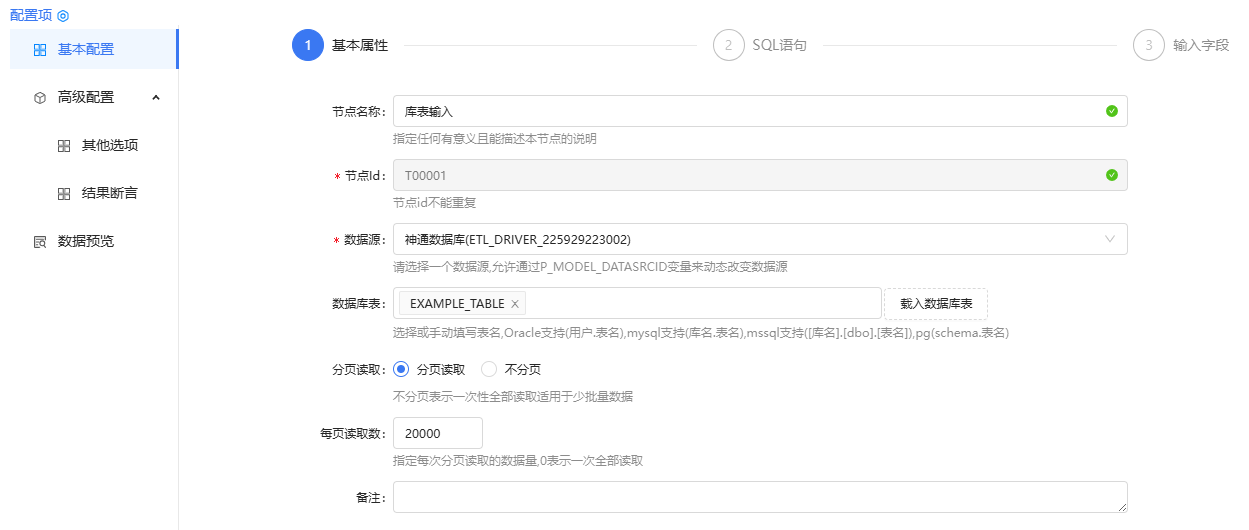This screenshot has height=530, width=1249.
Task: Click the grid icon beside 基本配置
Action: click(40, 50)
